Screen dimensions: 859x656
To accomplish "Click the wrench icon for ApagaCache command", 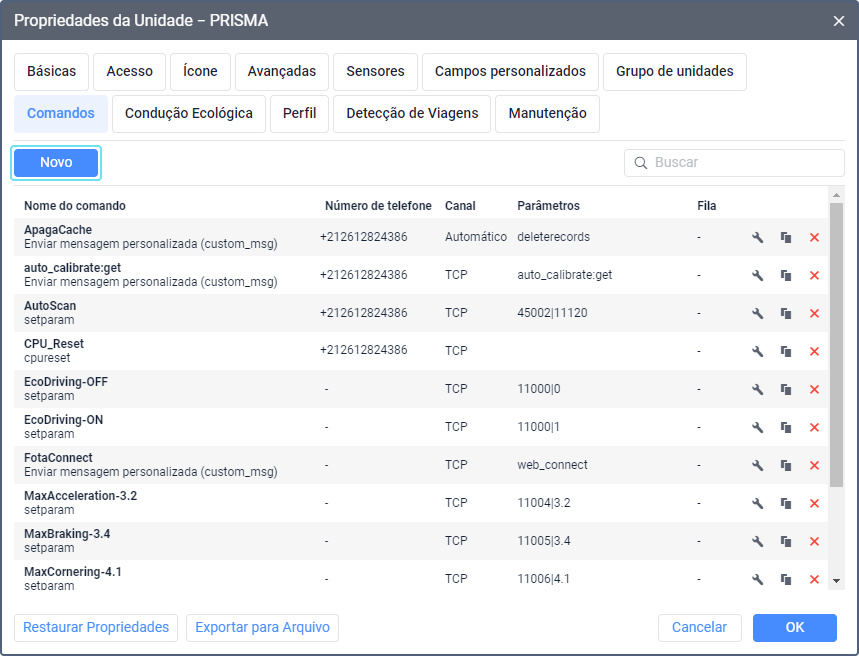I will pyautogui.click(x=758, y=237).
